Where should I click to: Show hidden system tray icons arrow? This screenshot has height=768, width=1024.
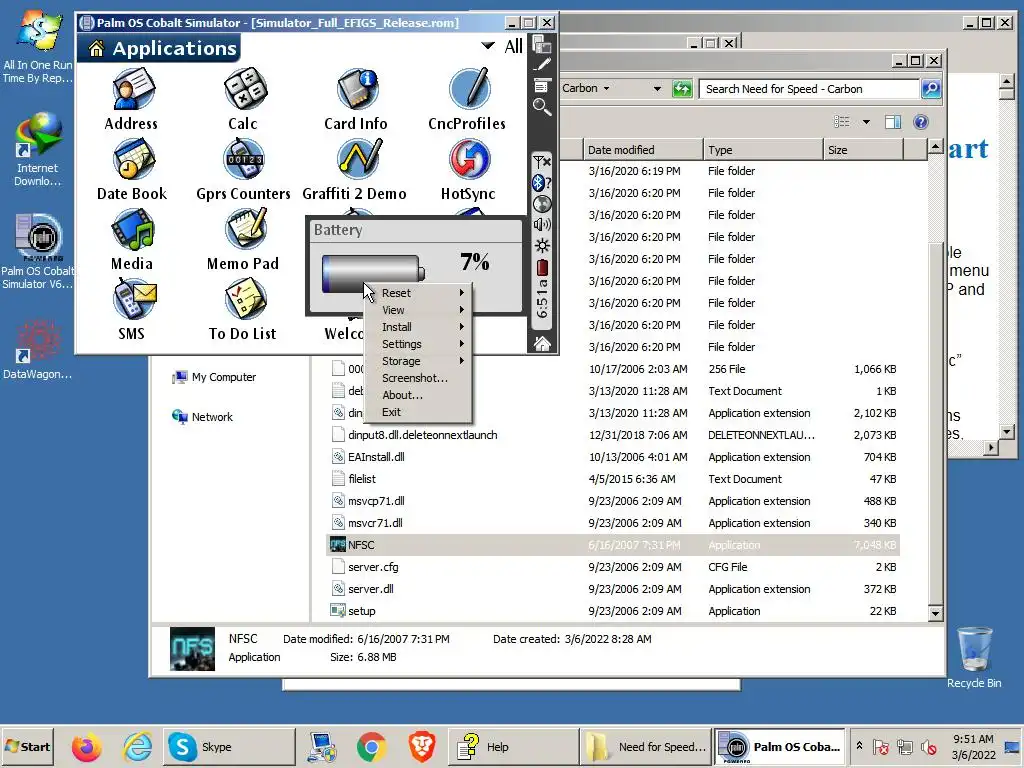coord(859,745)
